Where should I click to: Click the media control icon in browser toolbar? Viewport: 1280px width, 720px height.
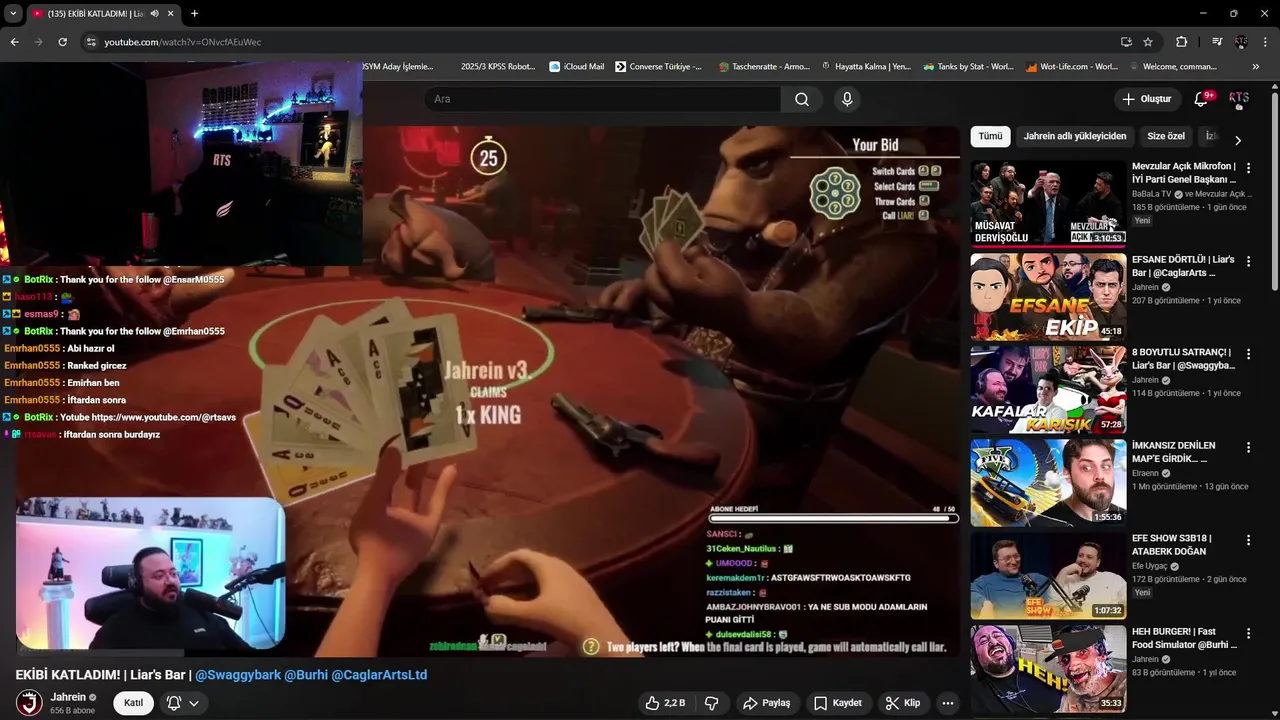[1217, 42]
